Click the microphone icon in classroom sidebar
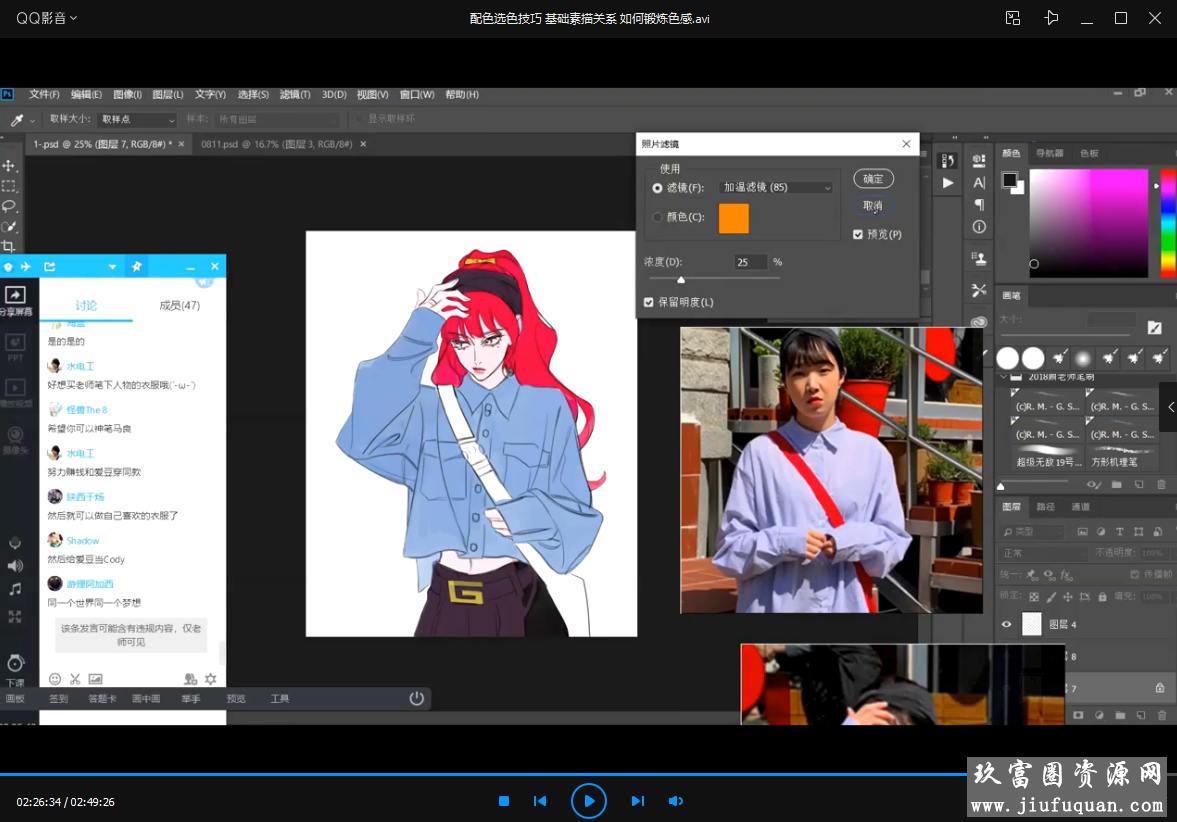This screenshot has width=1177, height=822. tap(14, 543)
